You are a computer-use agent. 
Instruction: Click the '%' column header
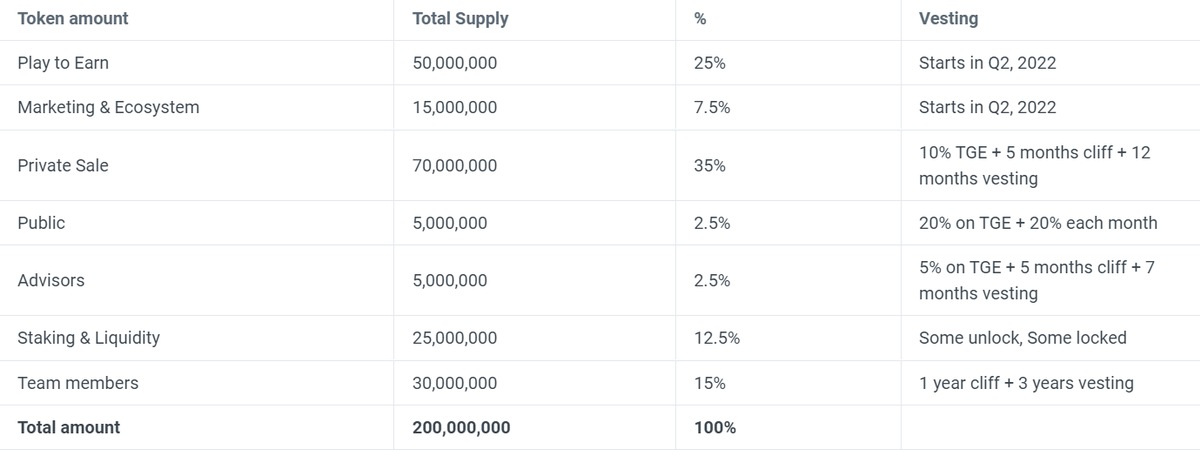click(x=700, y=19)
